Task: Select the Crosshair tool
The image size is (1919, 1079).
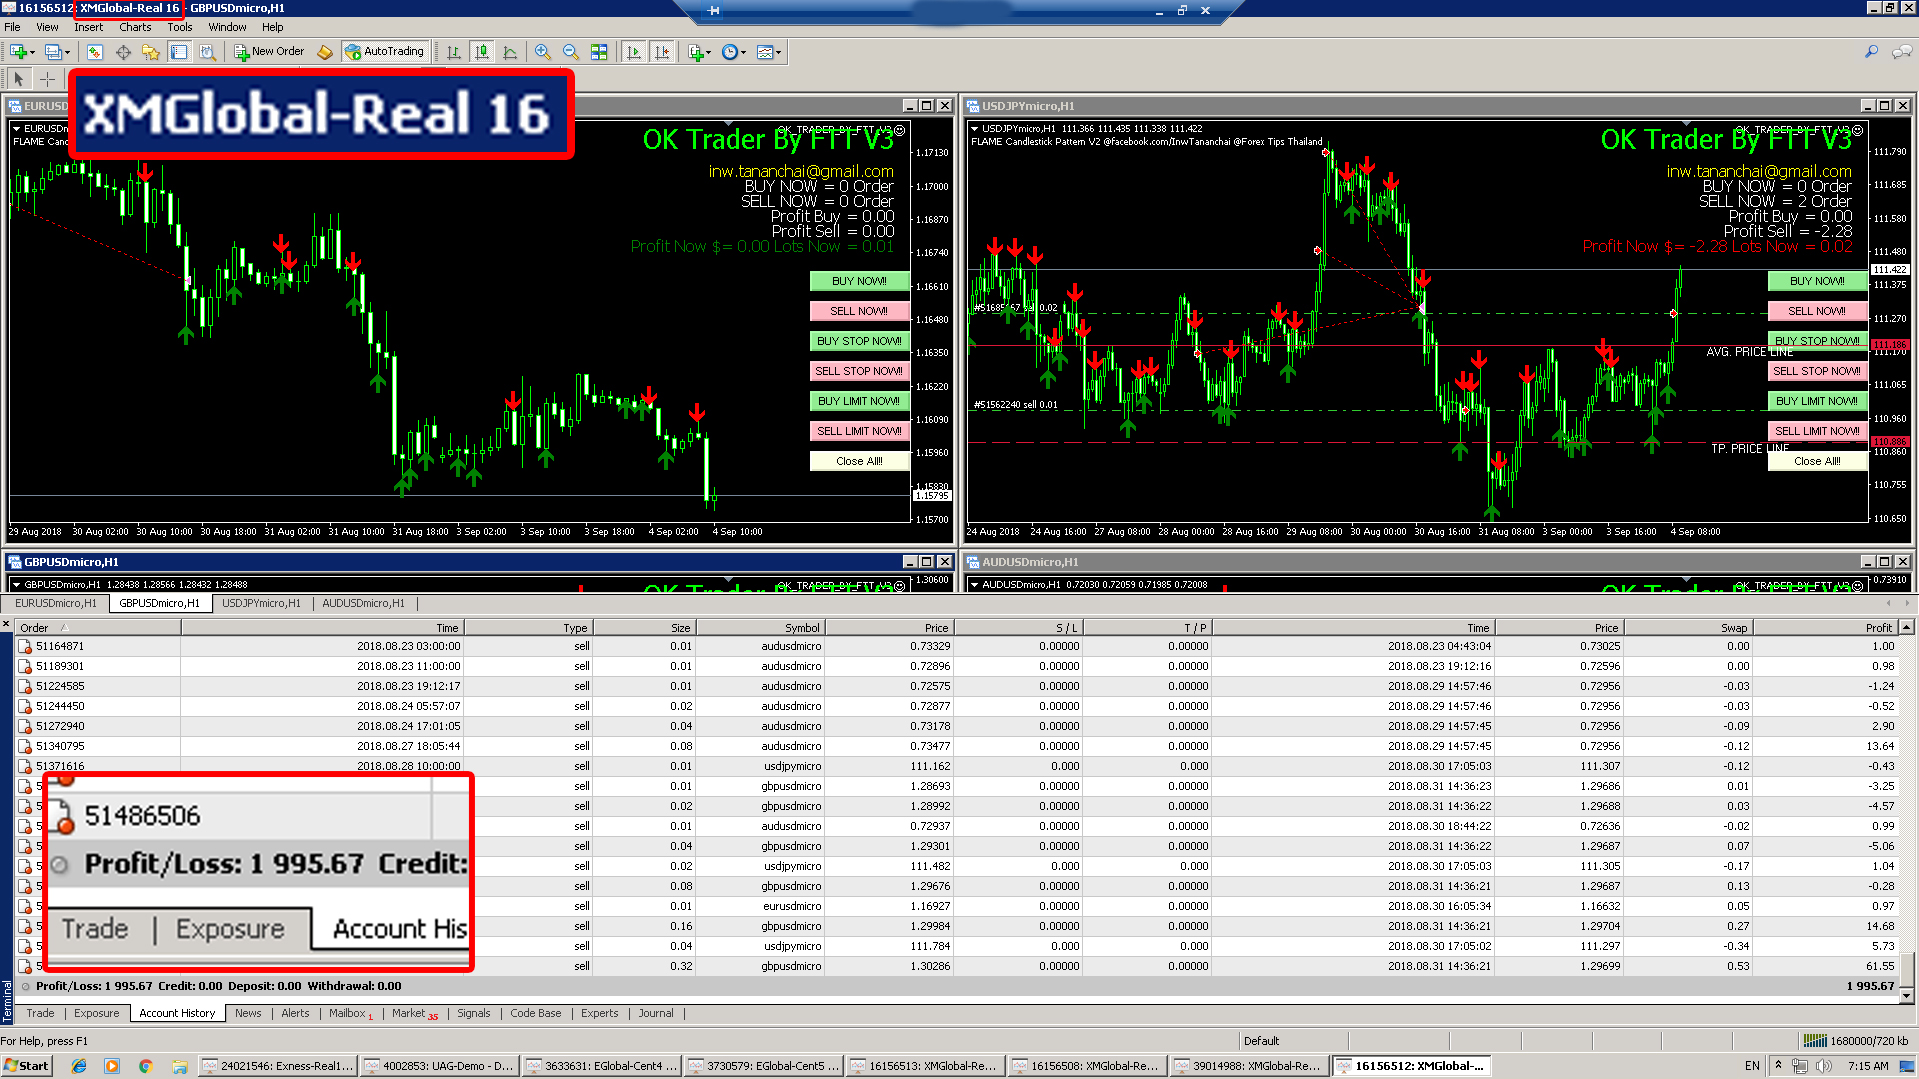Action: [x=47, y=79]
